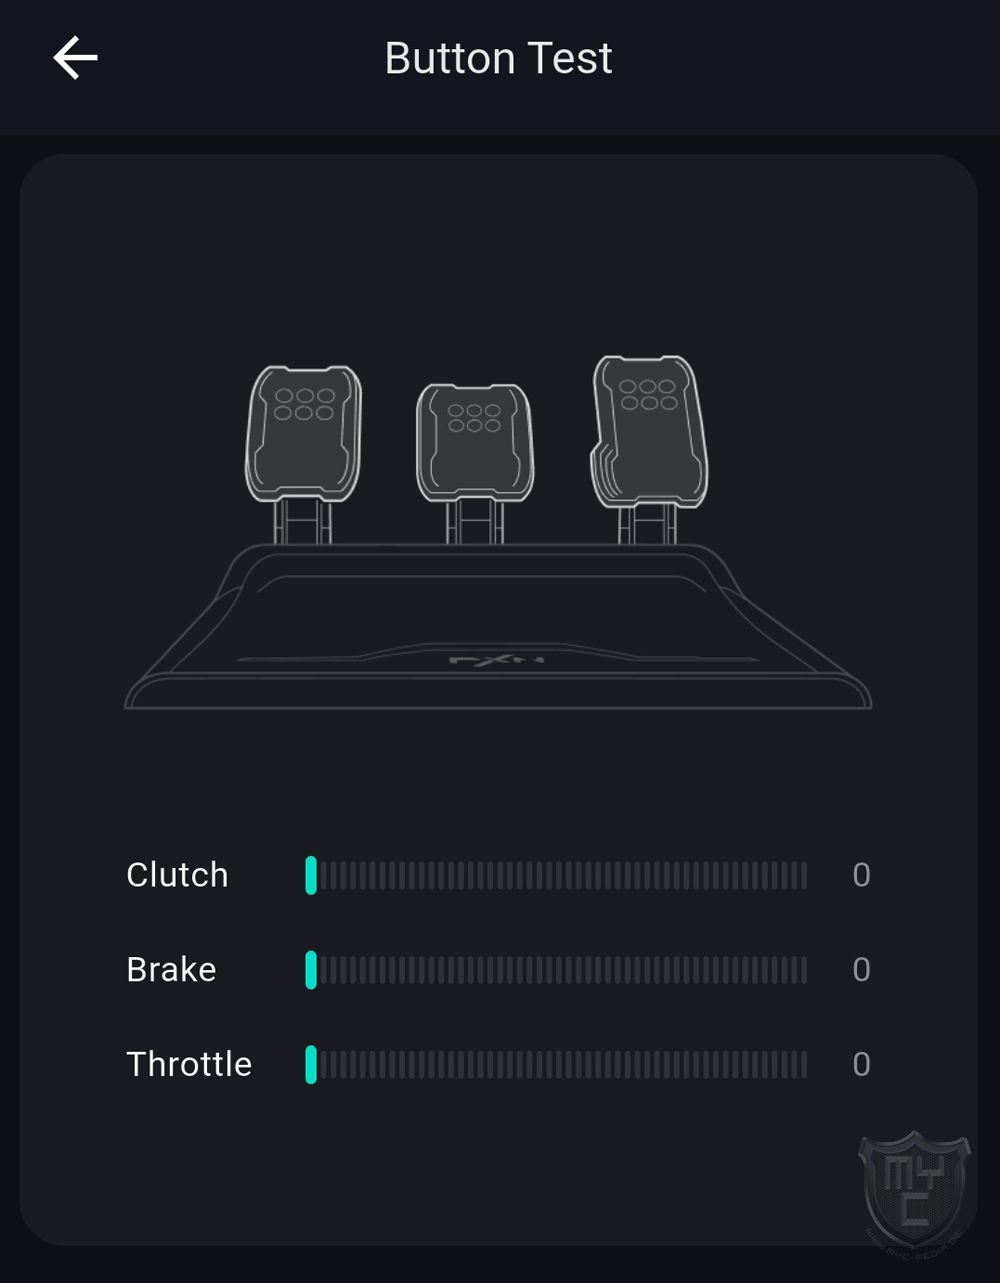This screenshot has height=1283, width=1000.
Task: Click the right throttle pedal illustration
Action: click(x=650, y=430)
